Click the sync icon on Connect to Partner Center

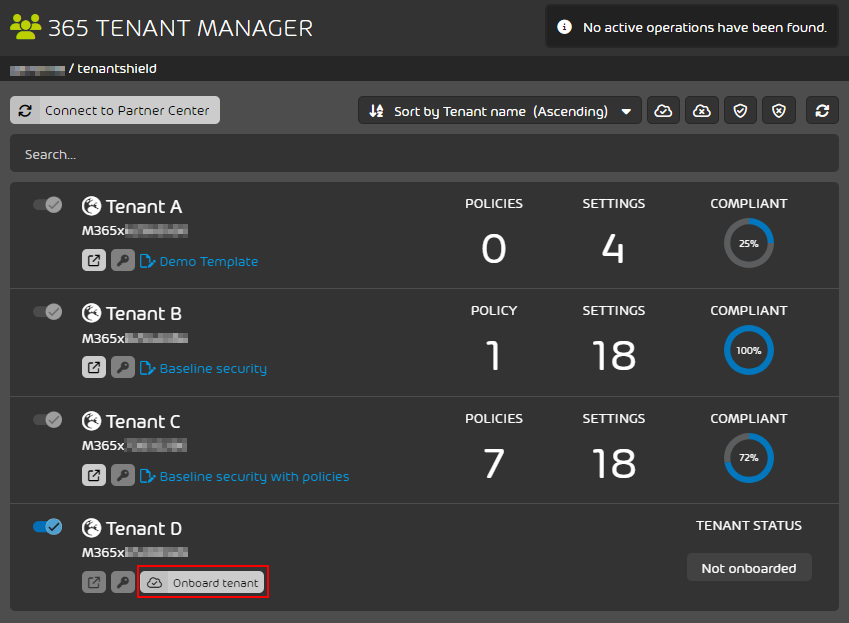coord(25,110)
